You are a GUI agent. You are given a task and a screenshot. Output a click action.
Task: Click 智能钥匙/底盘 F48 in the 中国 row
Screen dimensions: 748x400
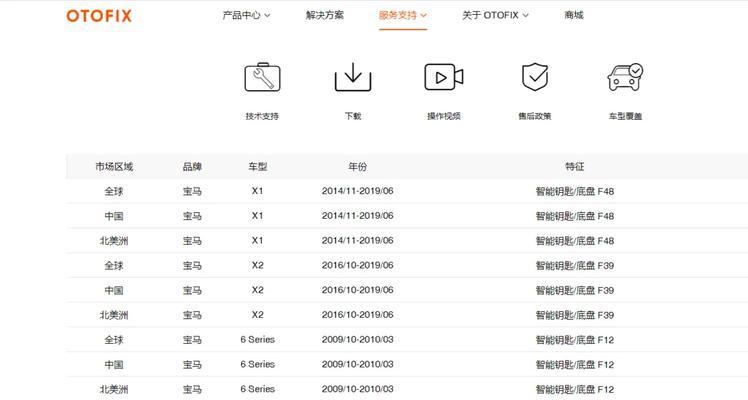click(575, 216)
